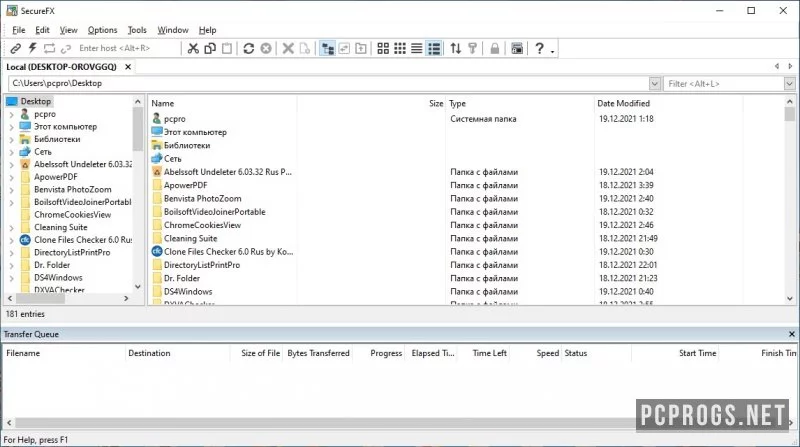Click next tab arrow beside tab bar
The width and height of the screenshot is (800, 447).
click(x=790, y=66)
